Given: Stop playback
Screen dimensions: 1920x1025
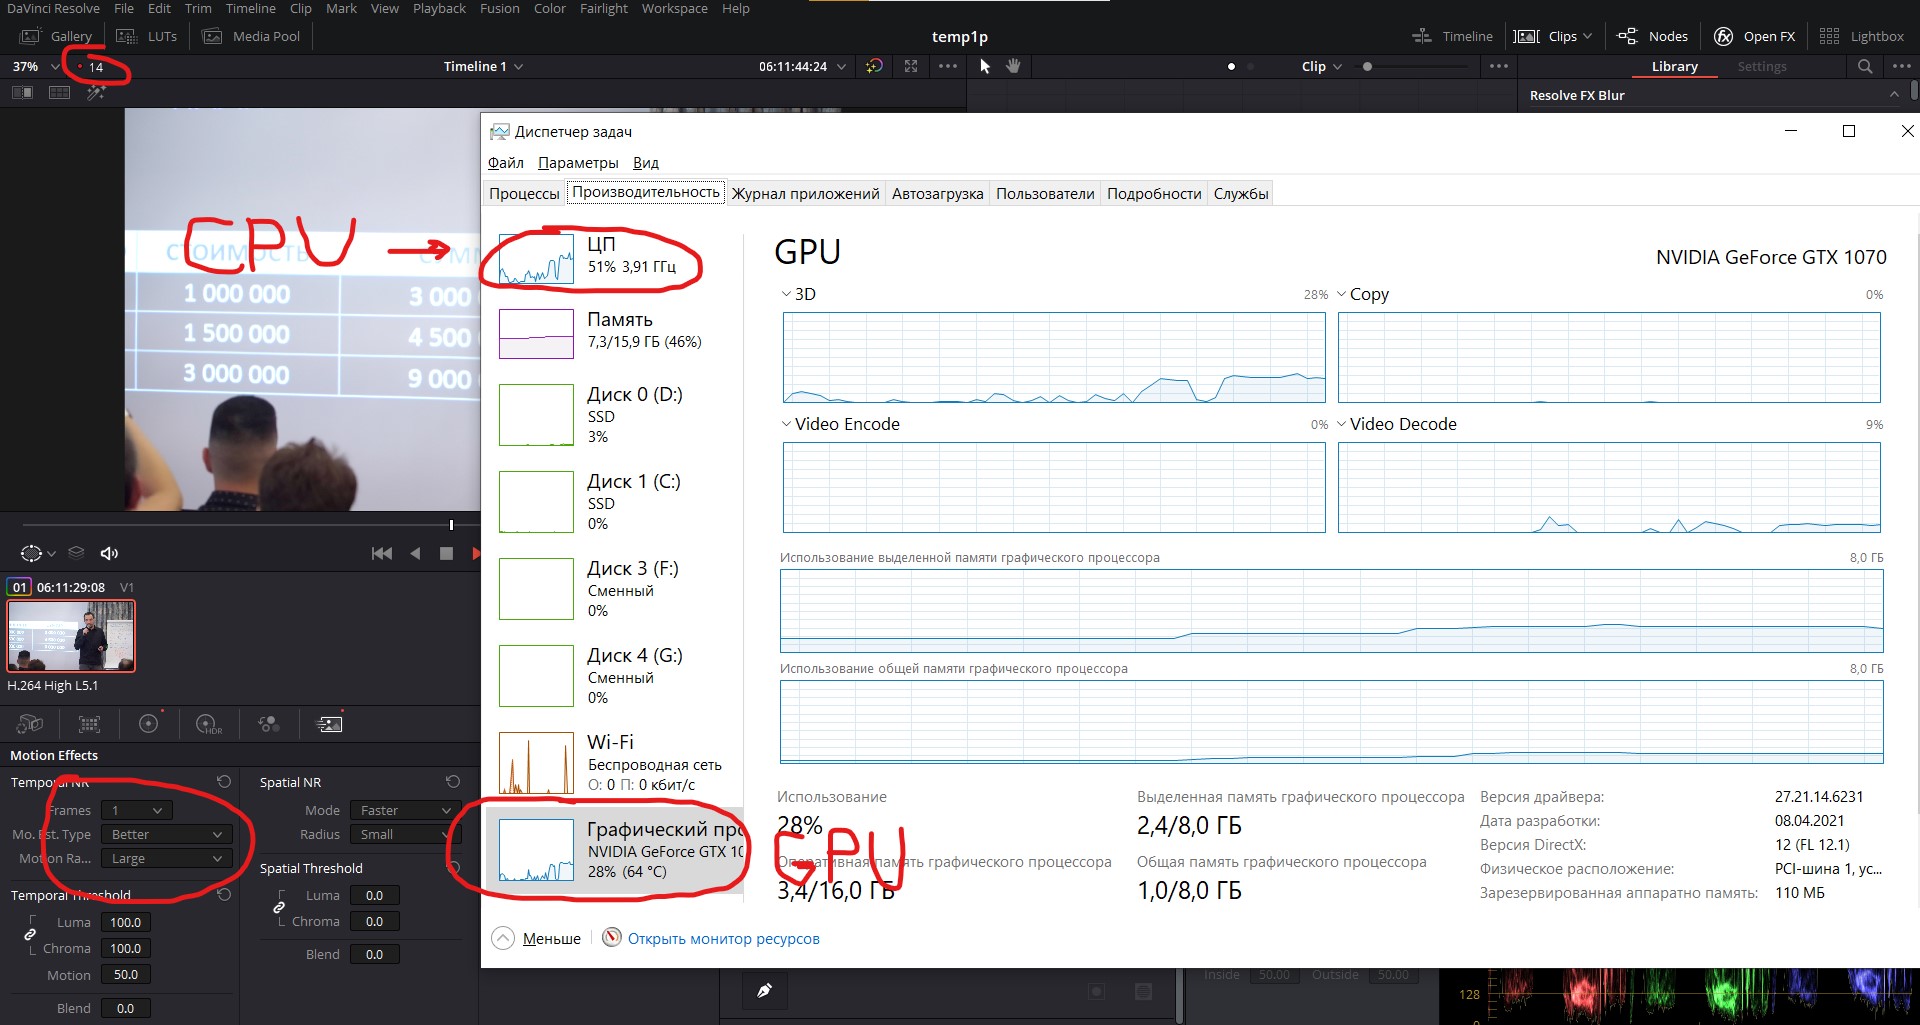Looking at the screenshot, I should click(x=446, y=553).
